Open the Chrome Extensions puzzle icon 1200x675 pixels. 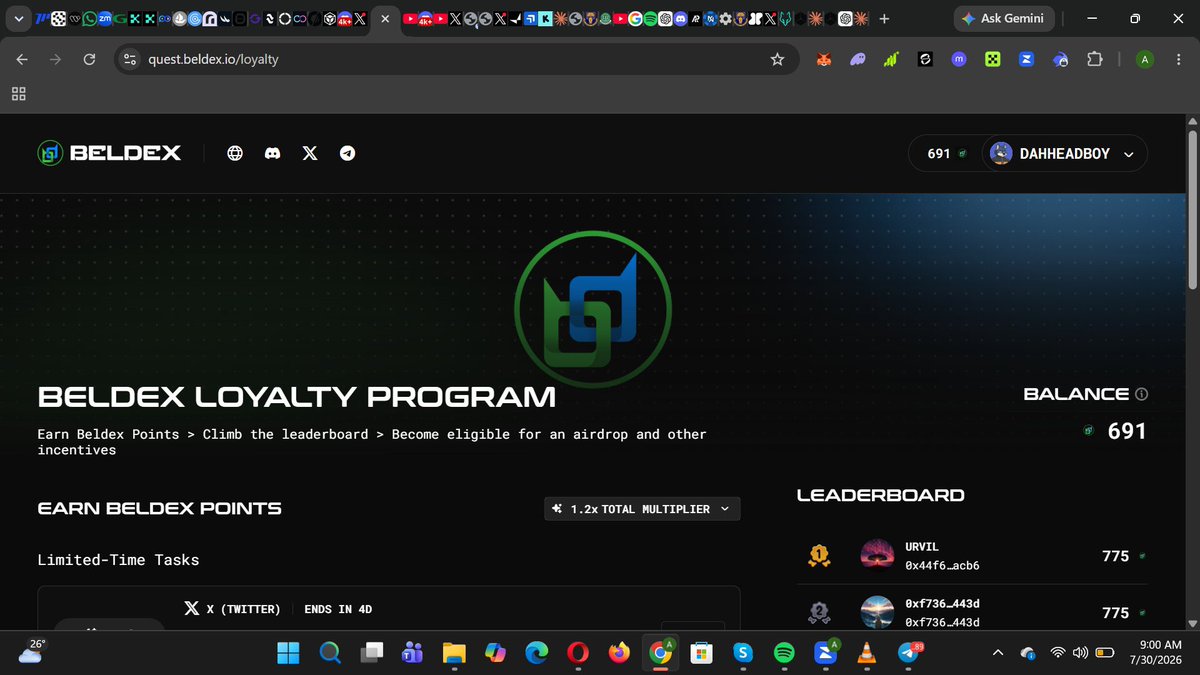pos(1094,60)
